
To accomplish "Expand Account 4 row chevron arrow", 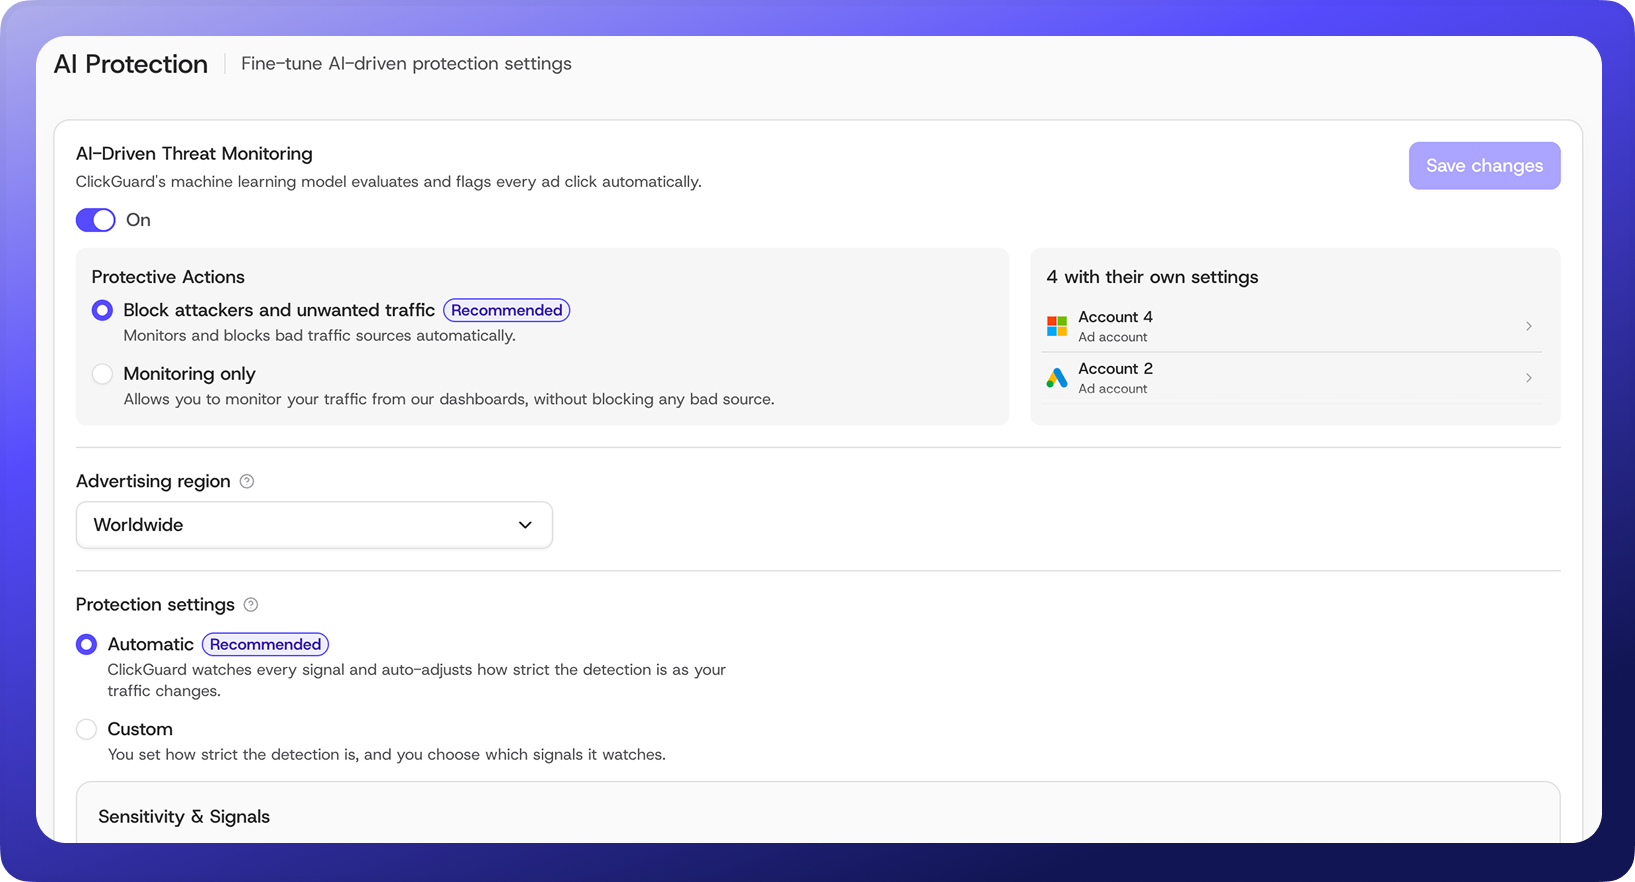I will click(1529, 326).
